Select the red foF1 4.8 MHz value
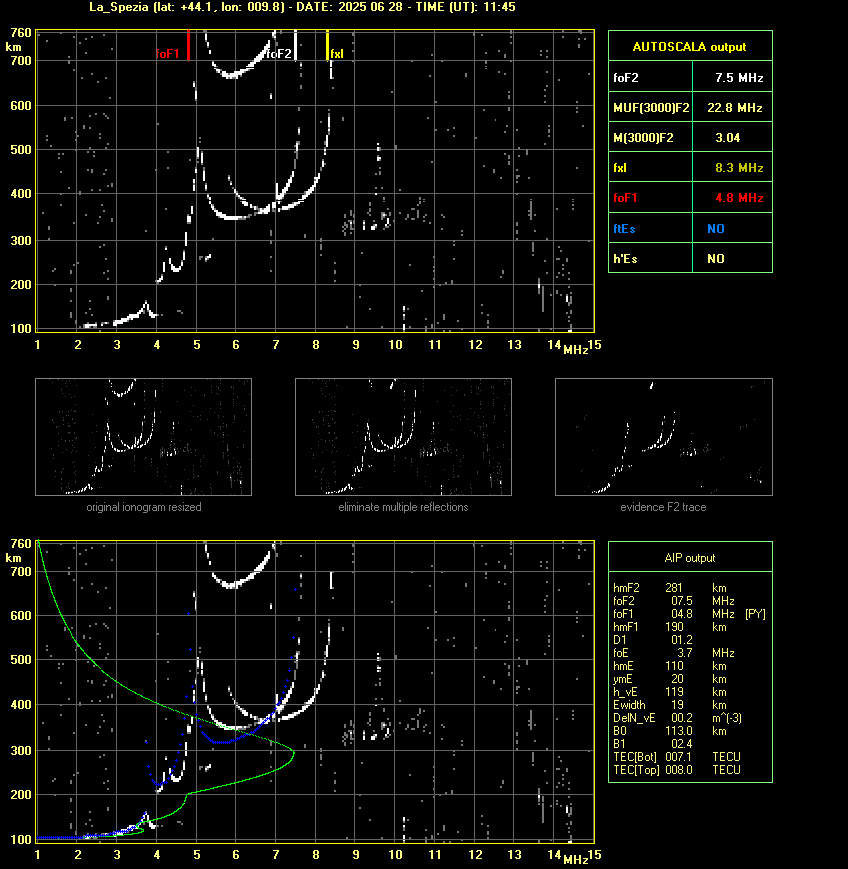Screen dimensions: 848x869 point(739,197)
